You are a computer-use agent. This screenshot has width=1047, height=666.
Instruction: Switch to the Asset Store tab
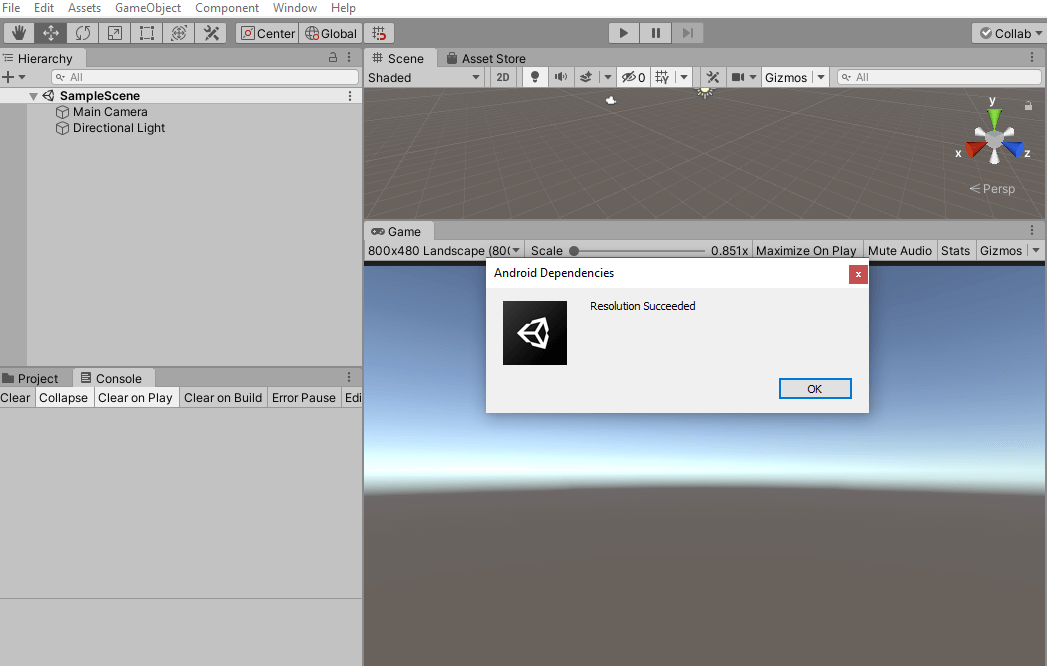(486, 58)
